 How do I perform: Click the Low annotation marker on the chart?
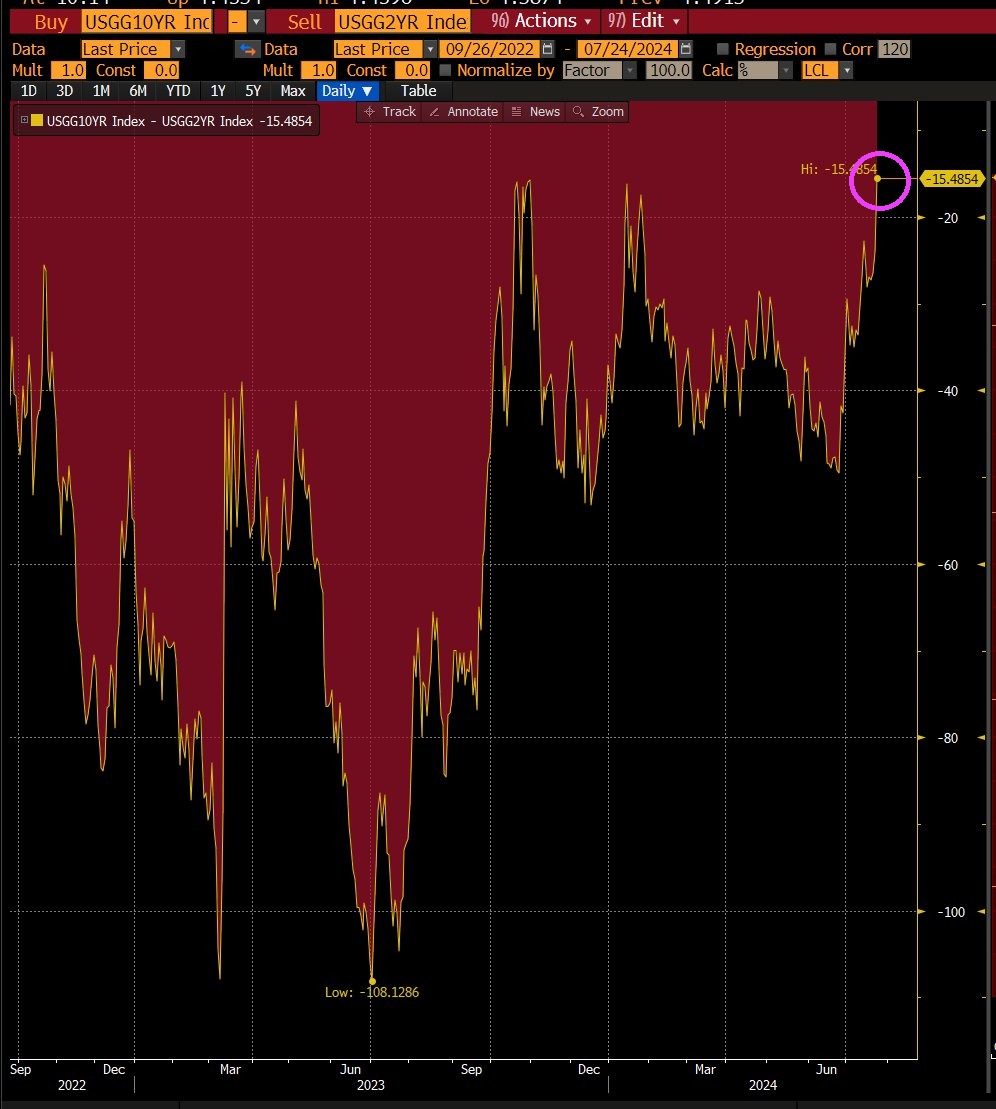pyautogui.click(x=372, y=981)
